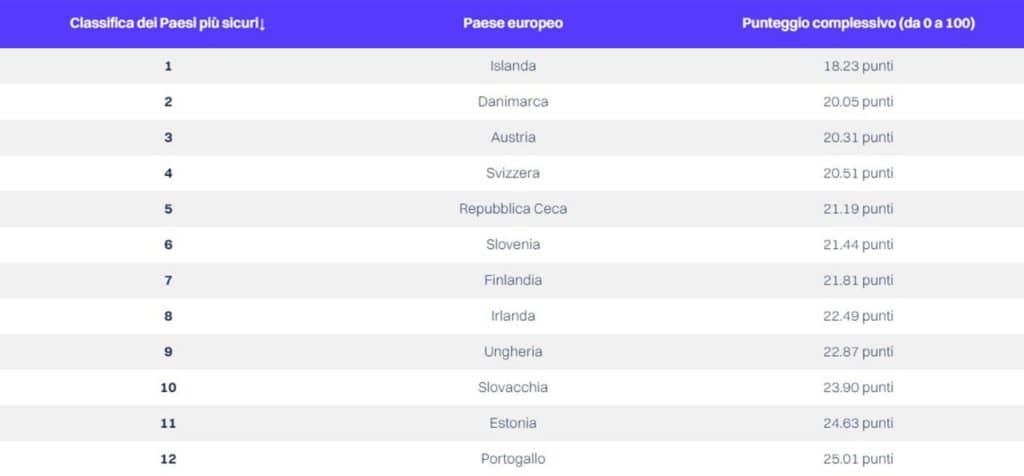Select the Finlandia row name
1024x476 pixels.
[x=513, y=280]
